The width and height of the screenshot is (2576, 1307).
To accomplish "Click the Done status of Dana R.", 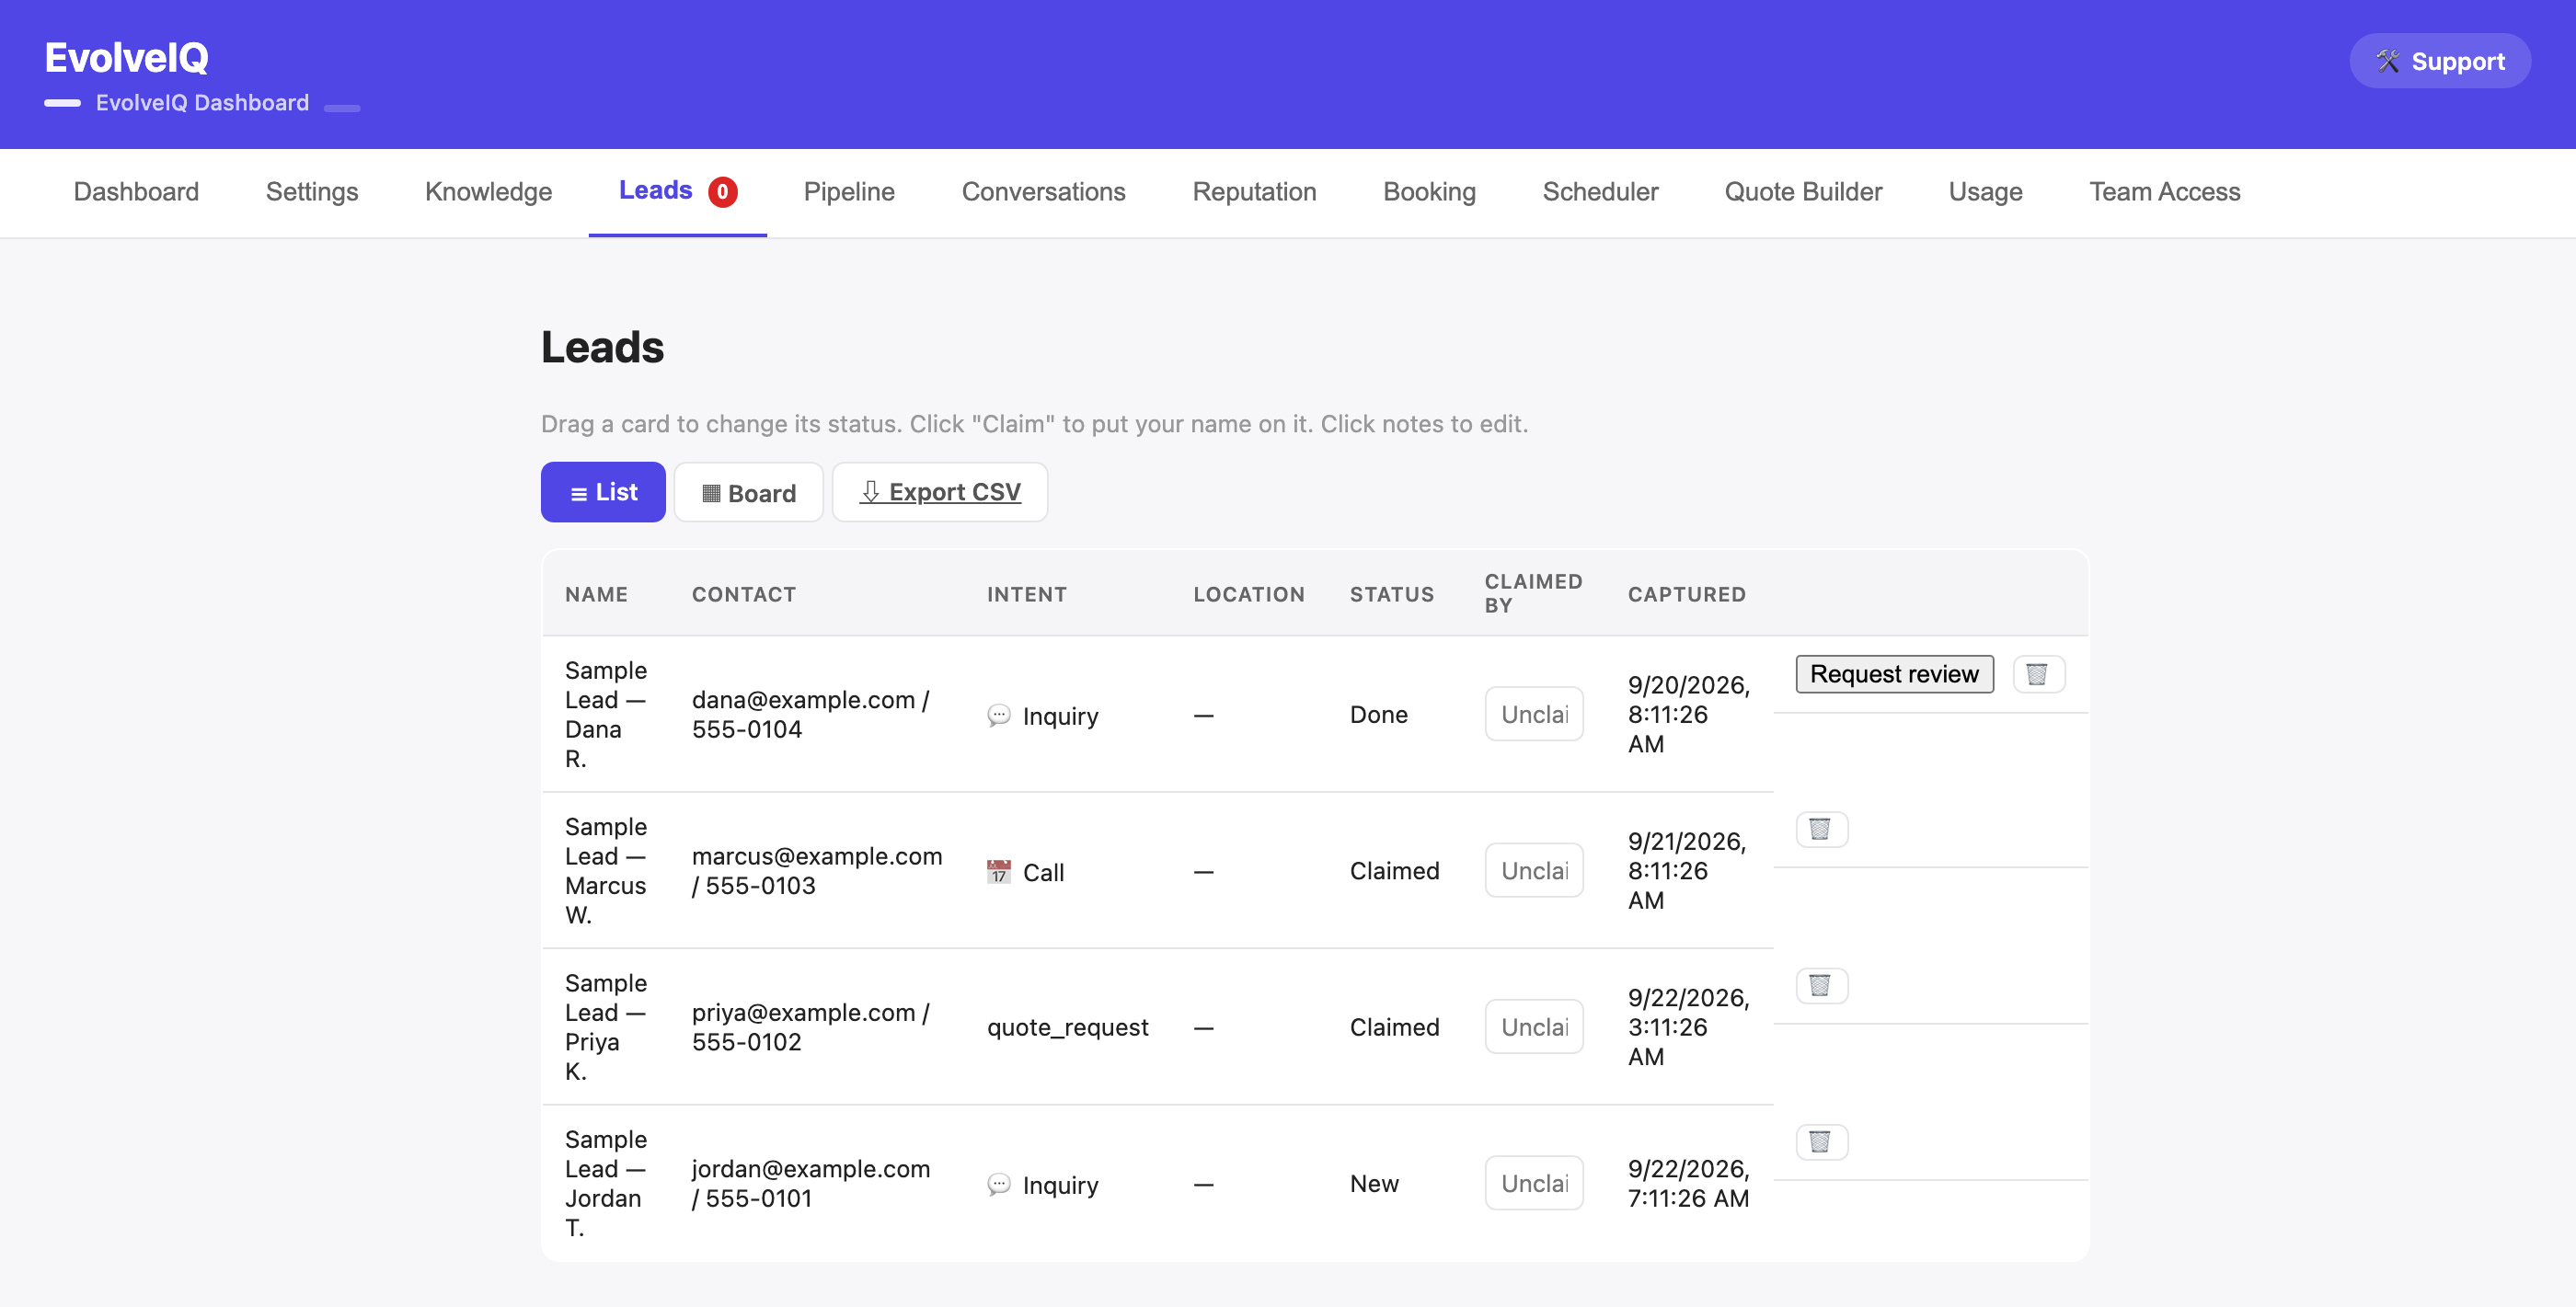I will tap(1378, 714).
